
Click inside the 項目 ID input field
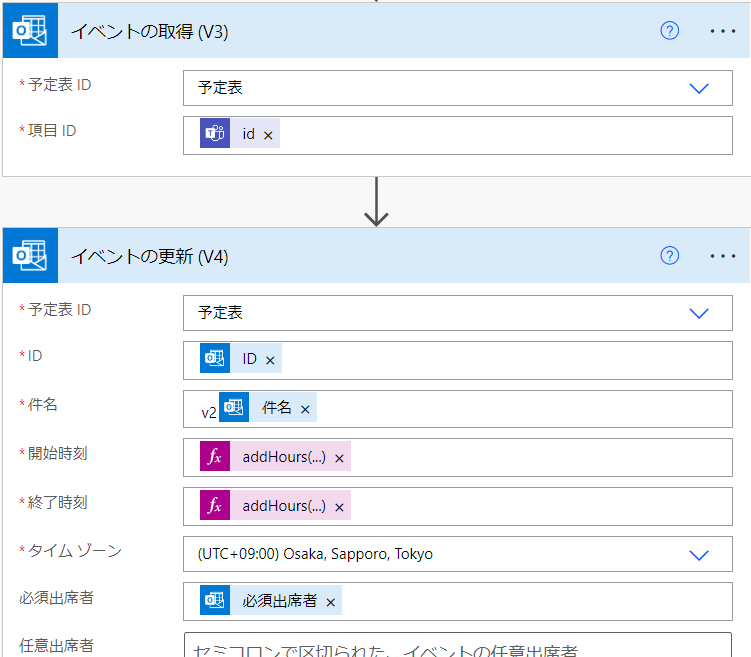coord(458,136)
